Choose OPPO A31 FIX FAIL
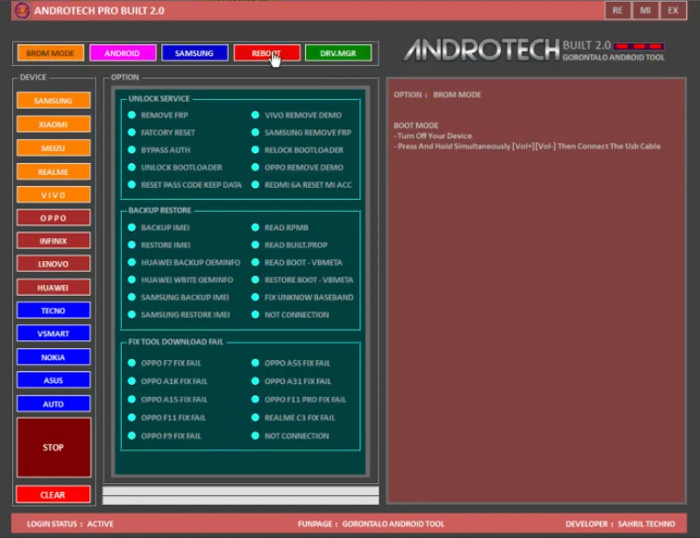The height and width of the screenshot is (538, 700). tap(292, 381)
